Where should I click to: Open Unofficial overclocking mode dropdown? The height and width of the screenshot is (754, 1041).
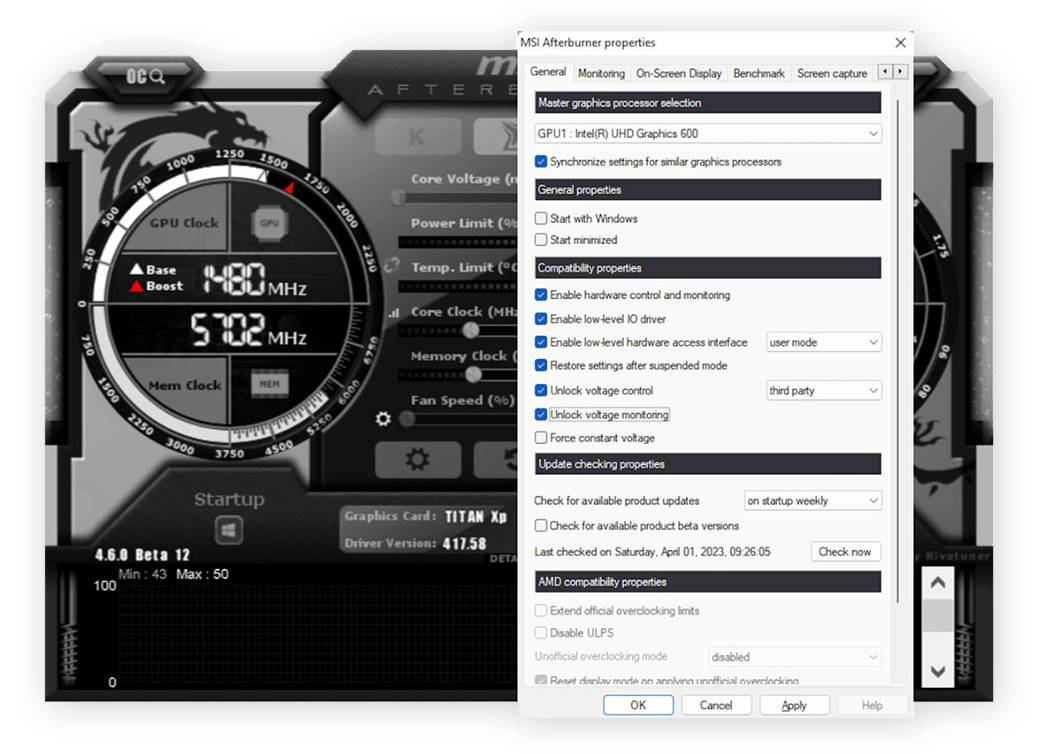(795, 657)
